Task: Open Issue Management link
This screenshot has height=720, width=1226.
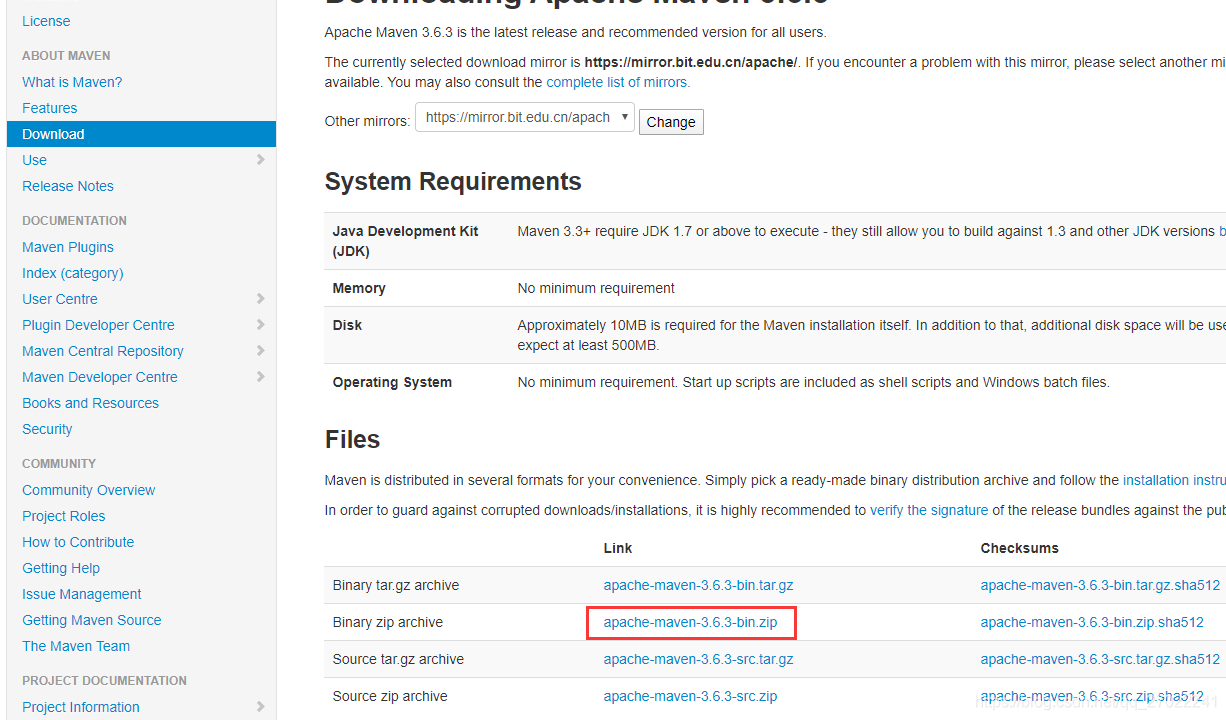Action: point(82,594)
